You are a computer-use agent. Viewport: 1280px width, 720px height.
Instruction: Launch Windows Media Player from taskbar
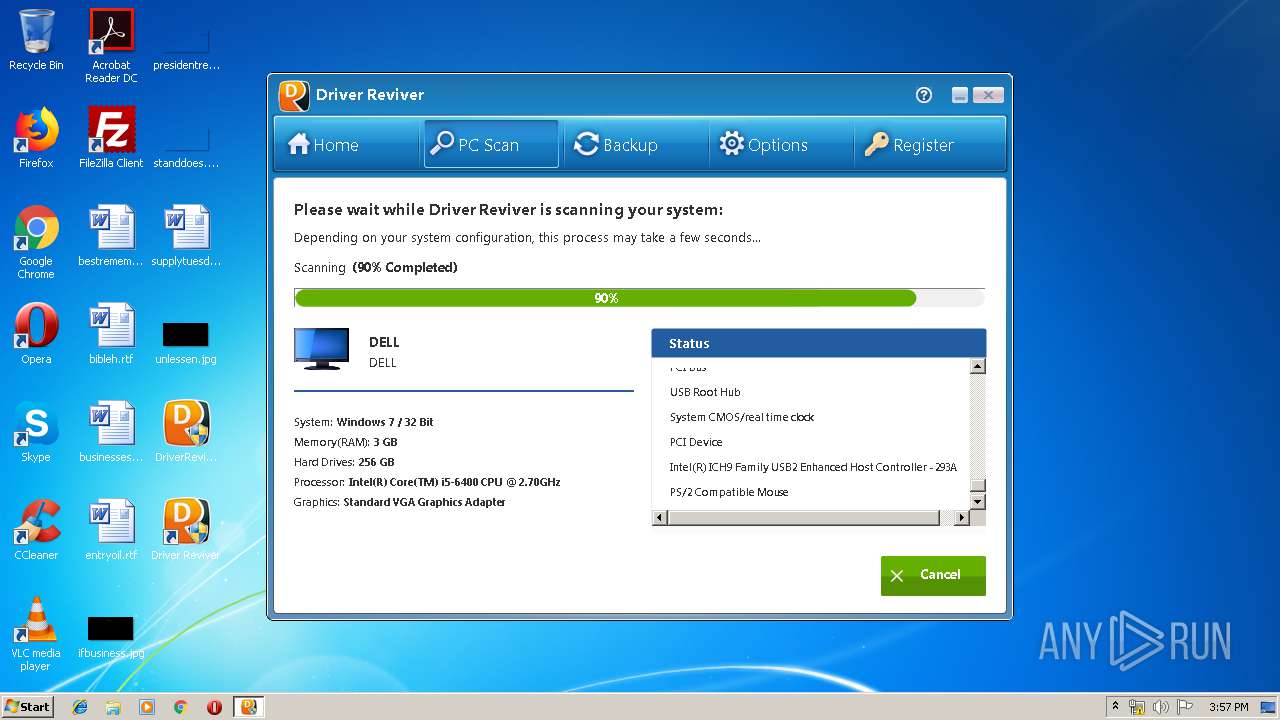pyautogui.click(x=147, y=707)
